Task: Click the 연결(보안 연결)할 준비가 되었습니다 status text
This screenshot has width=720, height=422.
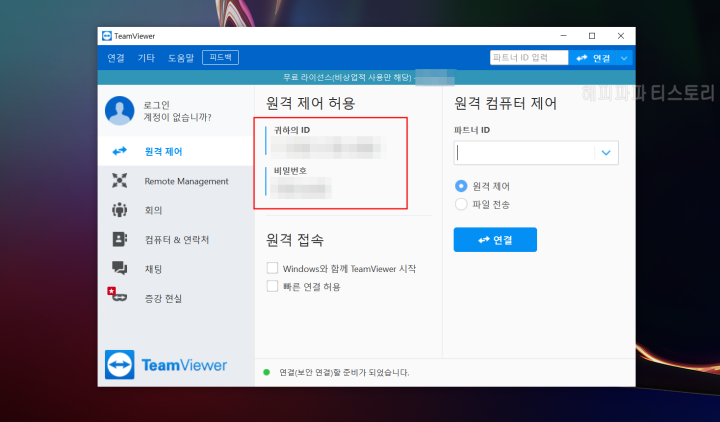Action: pyautogui.click(x=344, y=372)
